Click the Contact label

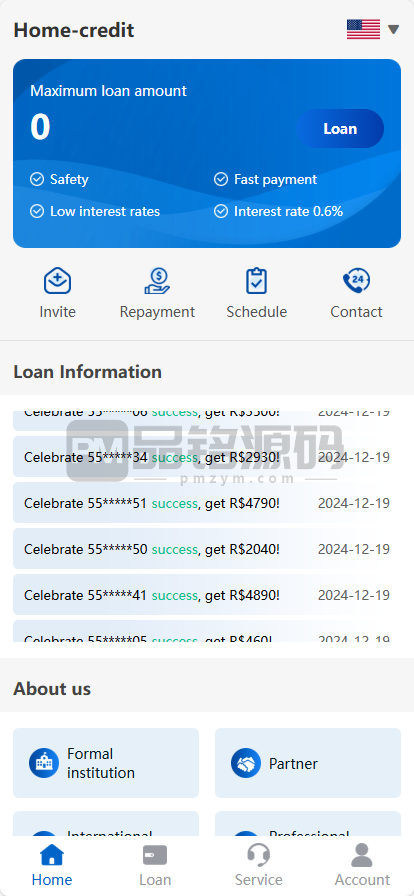point(356,312)
